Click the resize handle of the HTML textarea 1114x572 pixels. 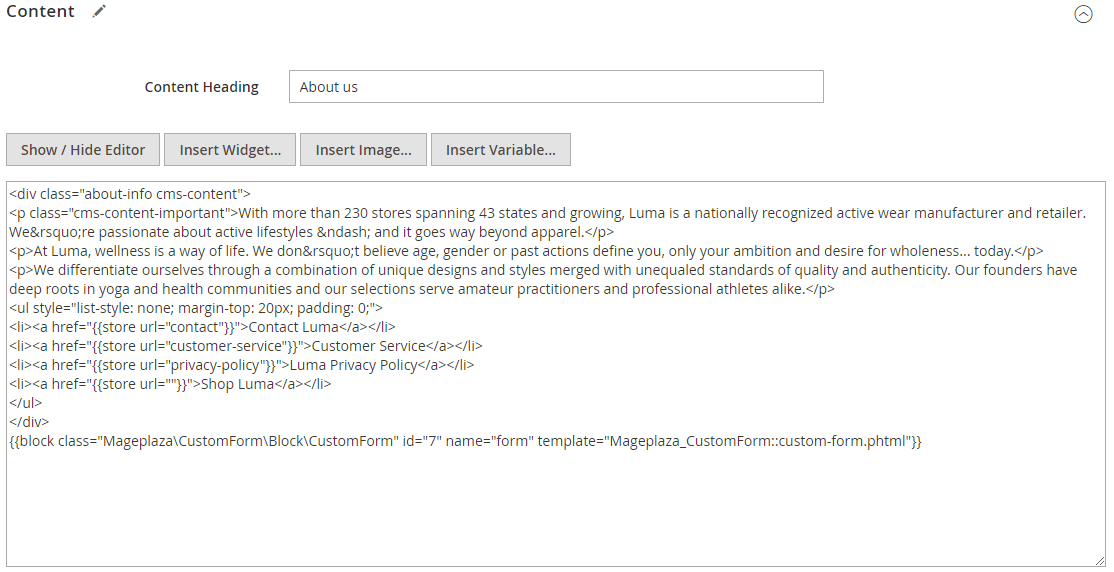click(1099, 561)
